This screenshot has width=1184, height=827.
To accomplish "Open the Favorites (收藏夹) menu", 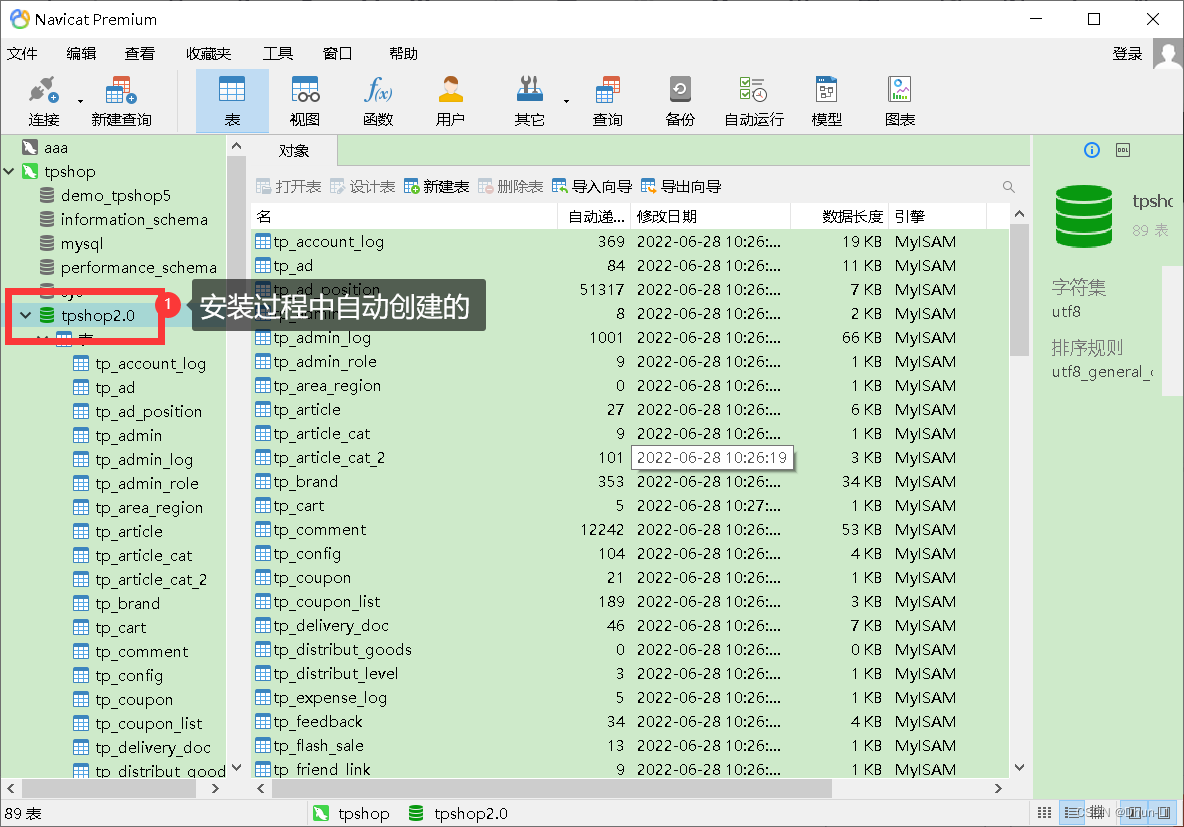I will 208,54.
